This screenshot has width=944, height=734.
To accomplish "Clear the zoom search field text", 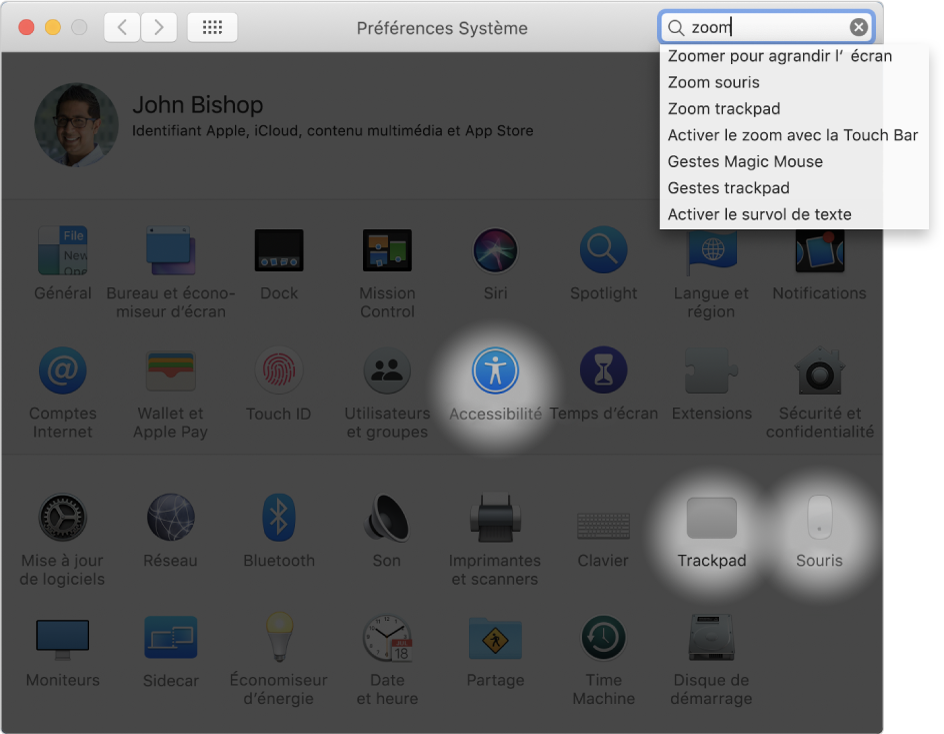I will click(x=859, y=27).
